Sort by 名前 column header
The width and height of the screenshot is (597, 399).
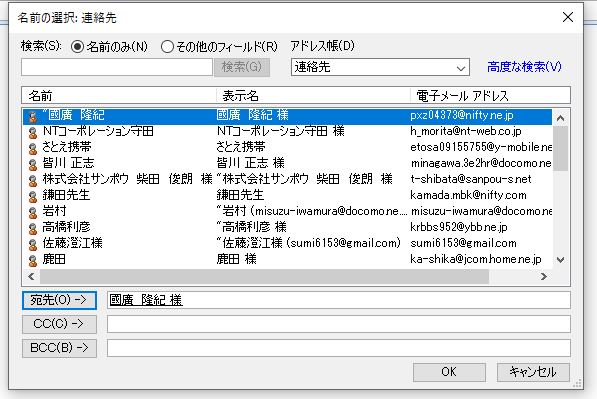pyautogui.click(x=119, y=96)
